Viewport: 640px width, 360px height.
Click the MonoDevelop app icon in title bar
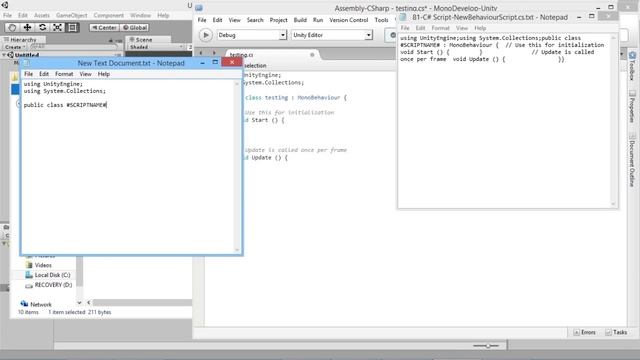pyautogui.click(x=199, y=8)
